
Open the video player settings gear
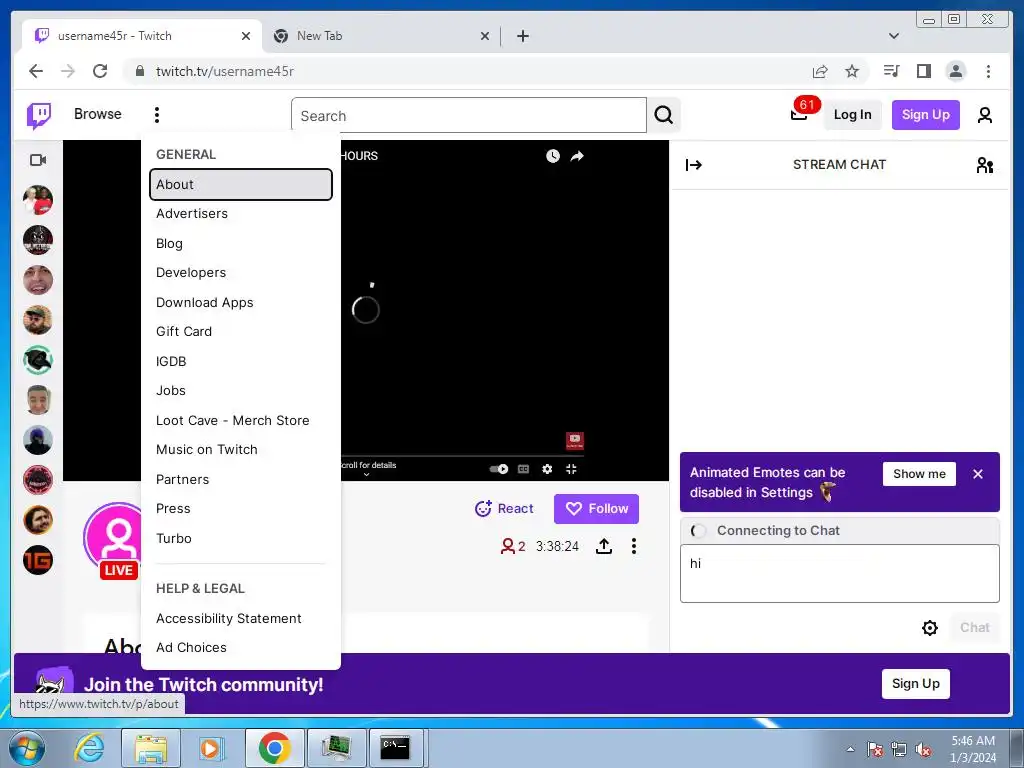547,469
